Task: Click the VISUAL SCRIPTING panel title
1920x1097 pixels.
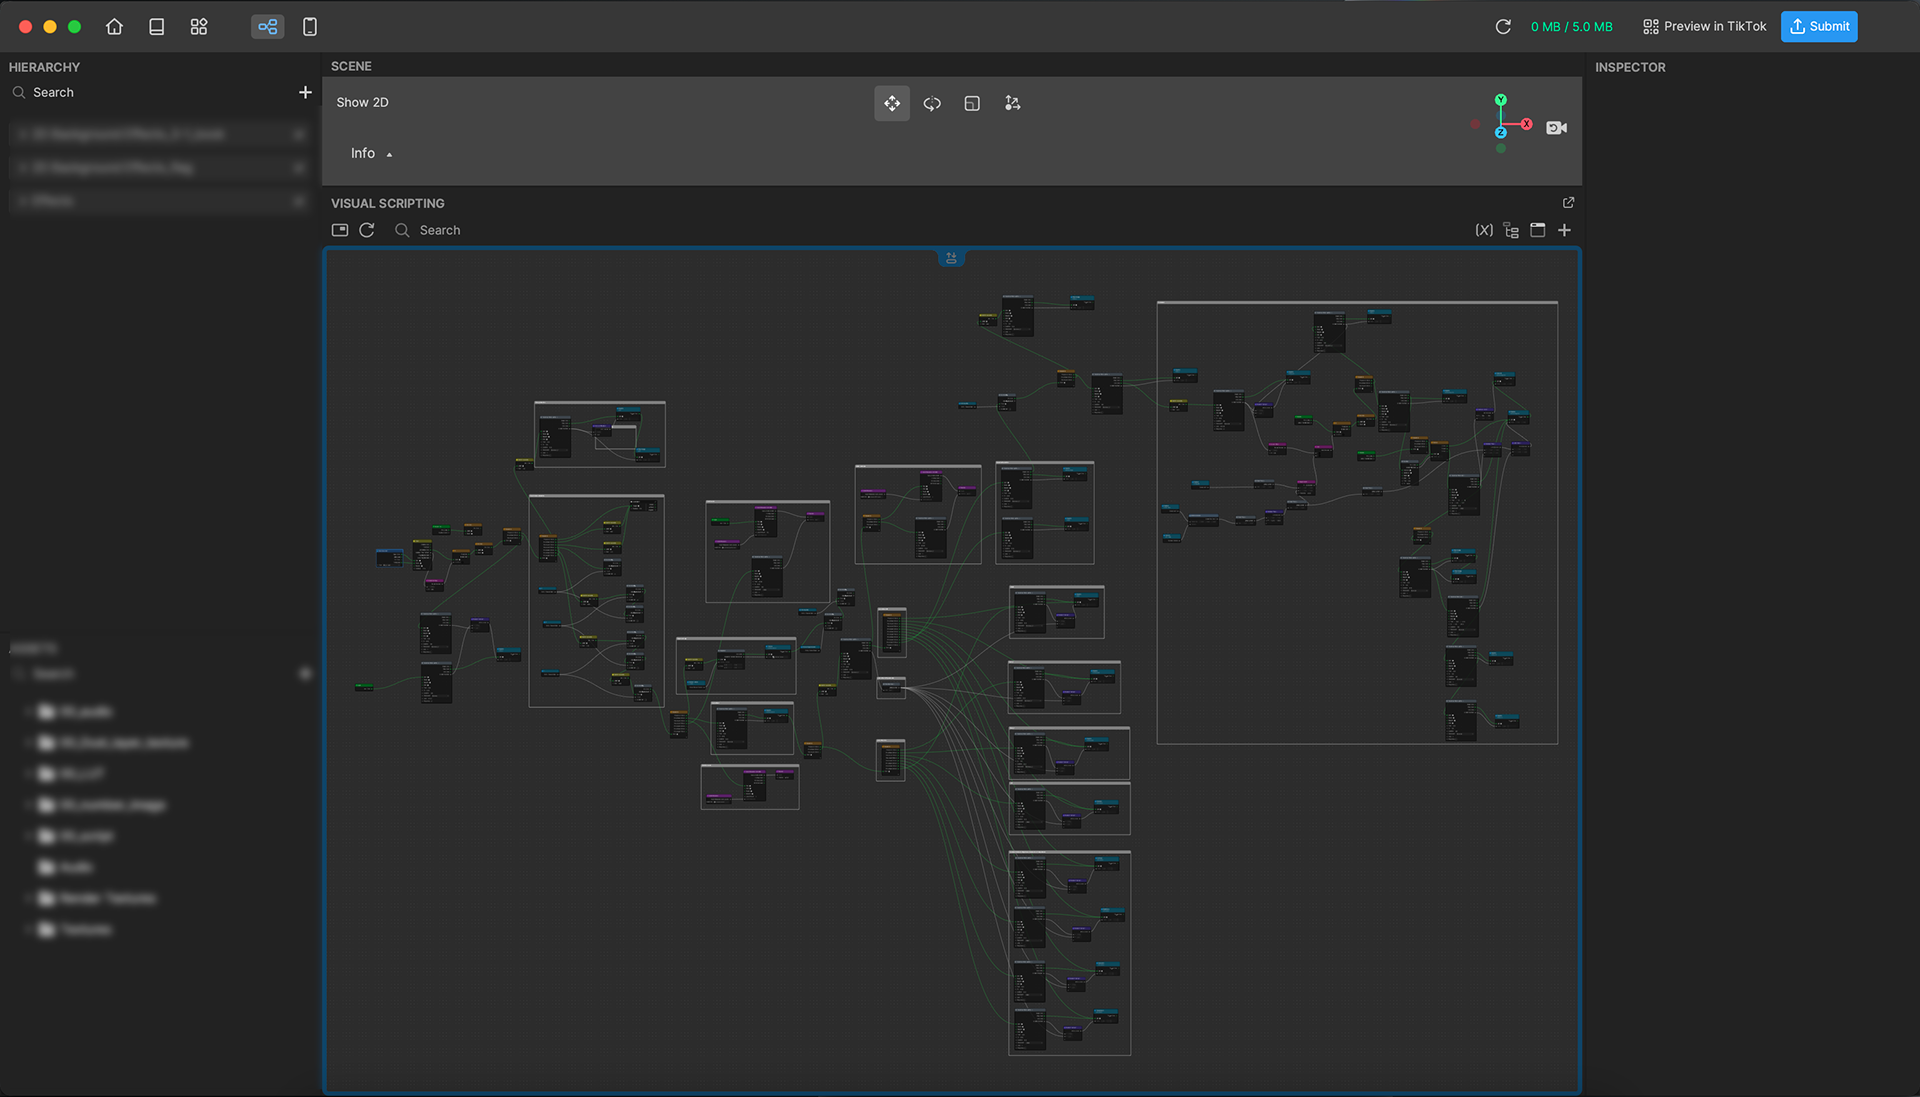Action: coord(388,204)
